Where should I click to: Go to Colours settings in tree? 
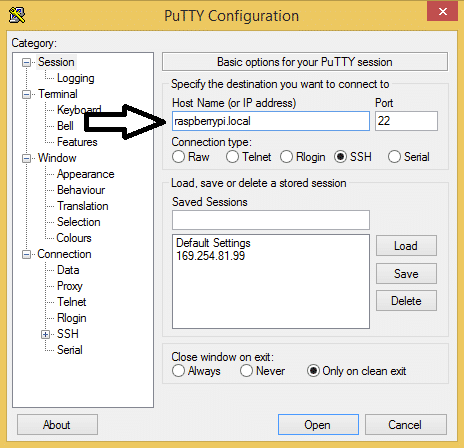point(74,238)
